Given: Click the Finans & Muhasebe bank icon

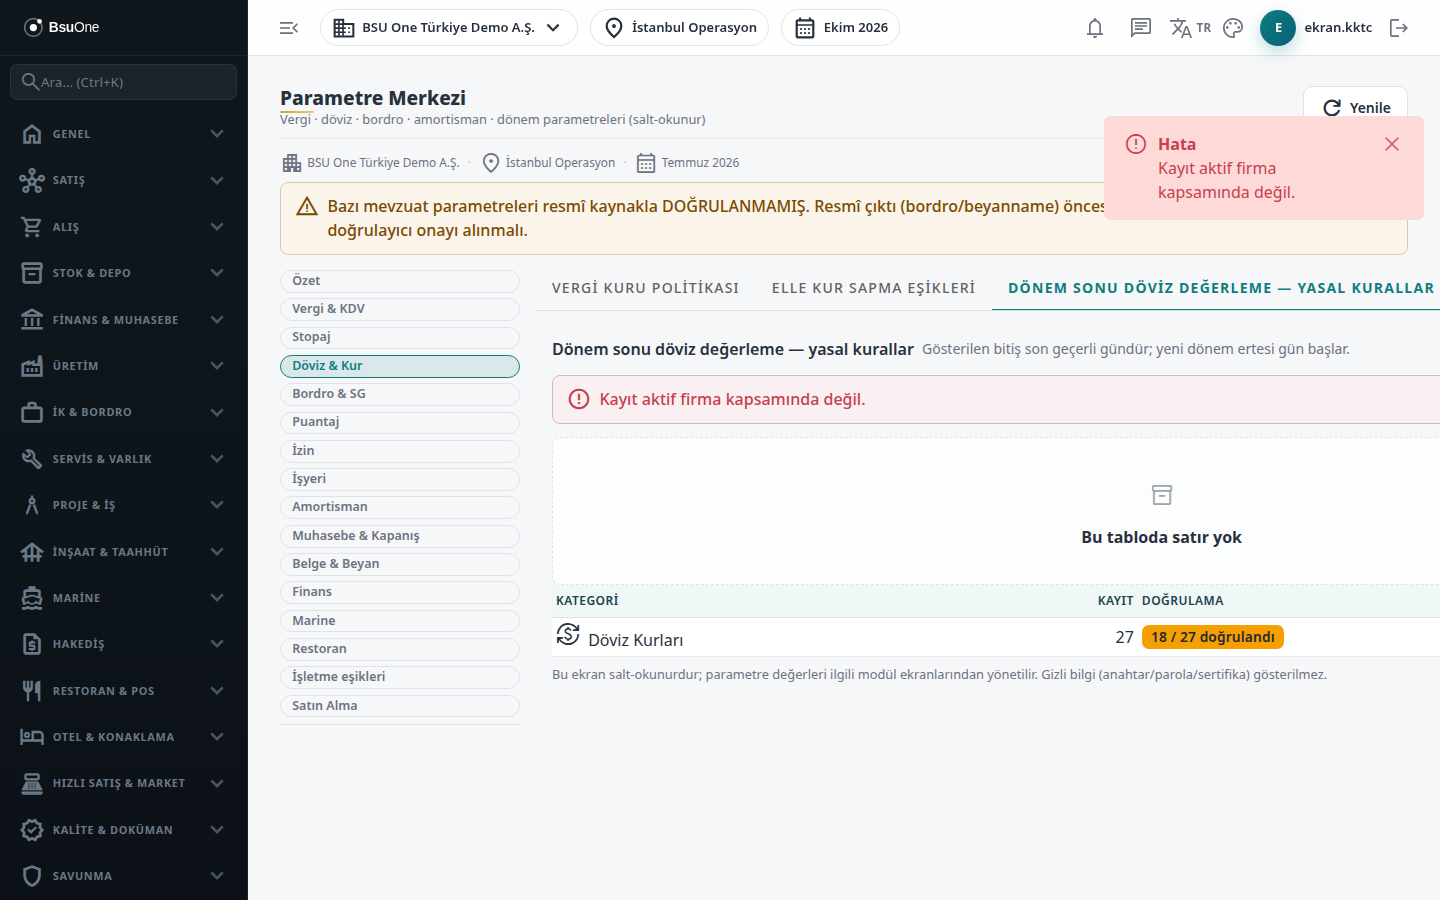Looking at the screenshot, I should pos(32,320).
